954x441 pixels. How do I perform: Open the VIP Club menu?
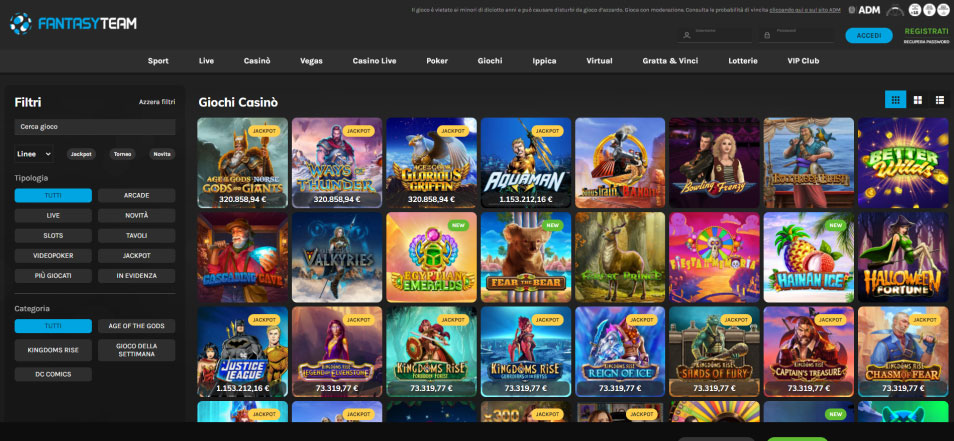pyautogui.click(x=803, y=61)
